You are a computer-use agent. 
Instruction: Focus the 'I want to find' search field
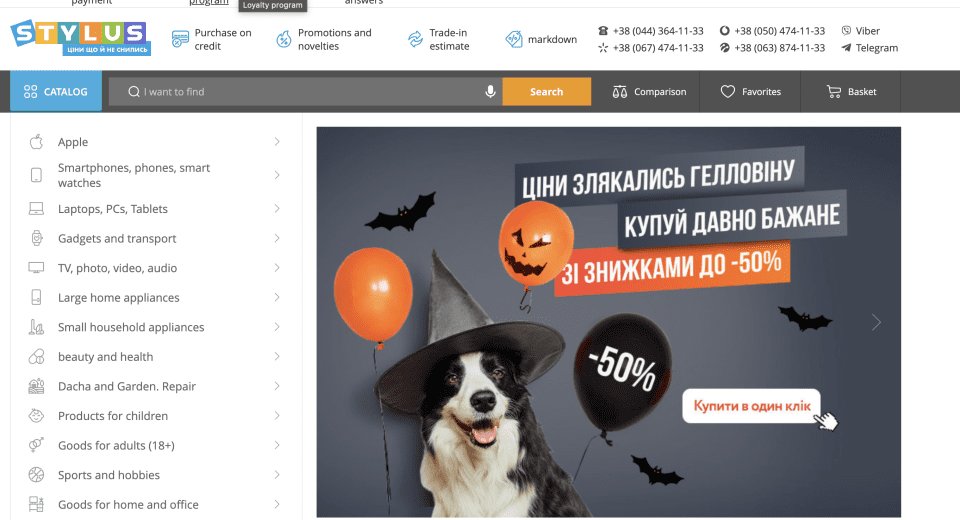tap(310, 92)
